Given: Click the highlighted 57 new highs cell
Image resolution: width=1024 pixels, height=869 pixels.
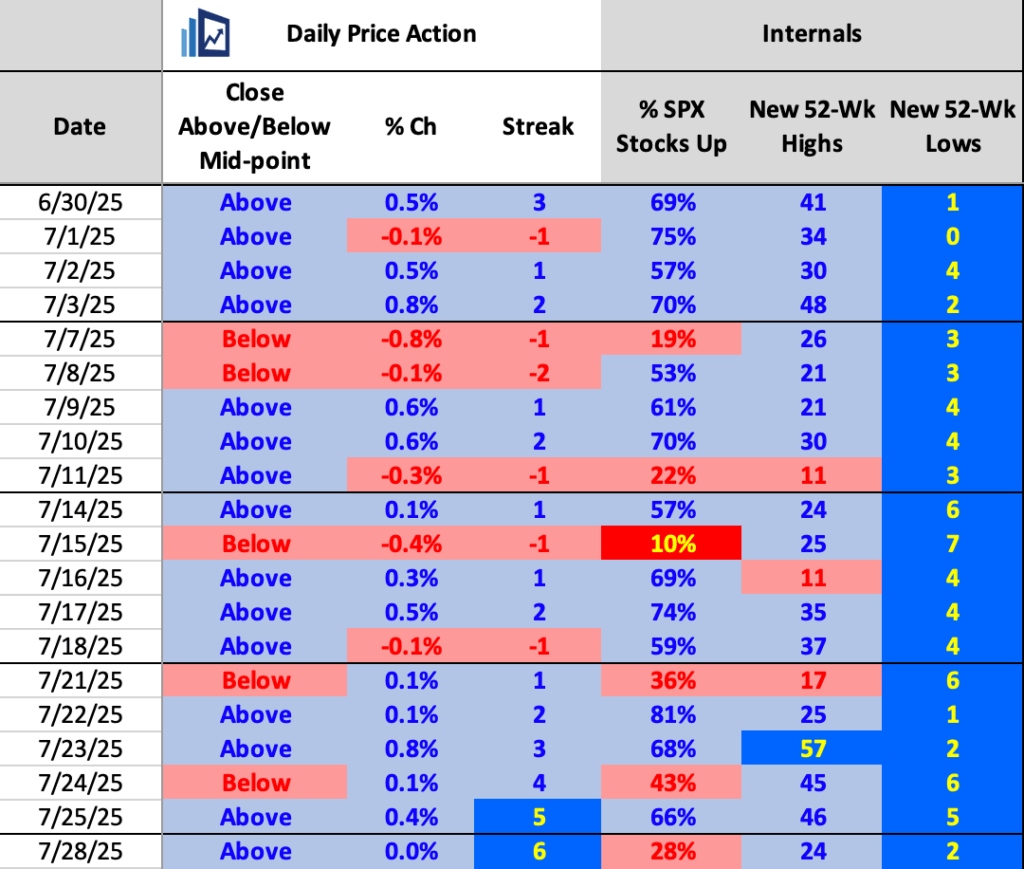Looking at the screenshot, I should (811, 749).
